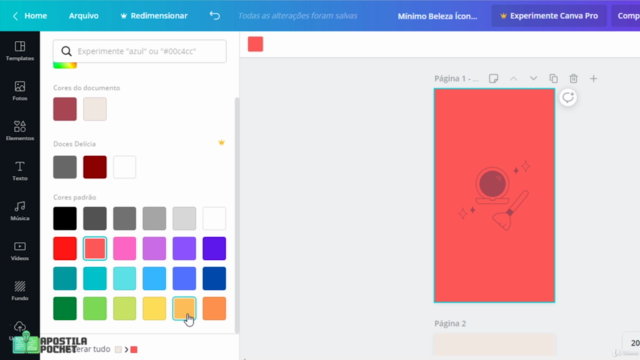Move Página 1 down
Screen dimensions: 640x360
point(533,78)
